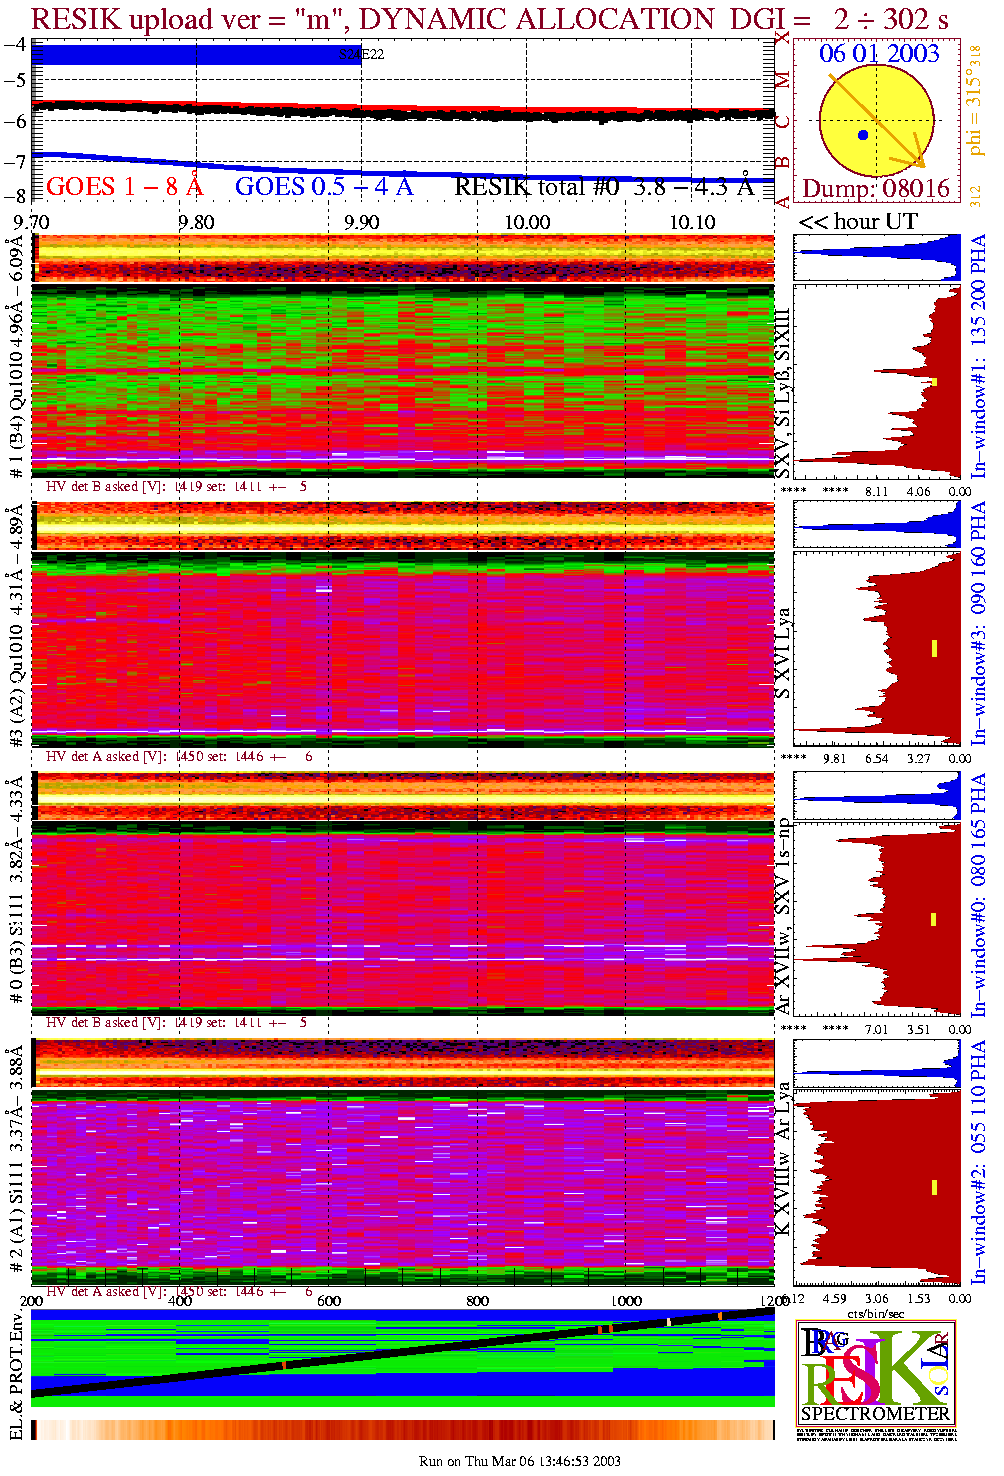Click the '06 01 2003' date label
Viewport: 1004px width, 1476px height.
879,54
